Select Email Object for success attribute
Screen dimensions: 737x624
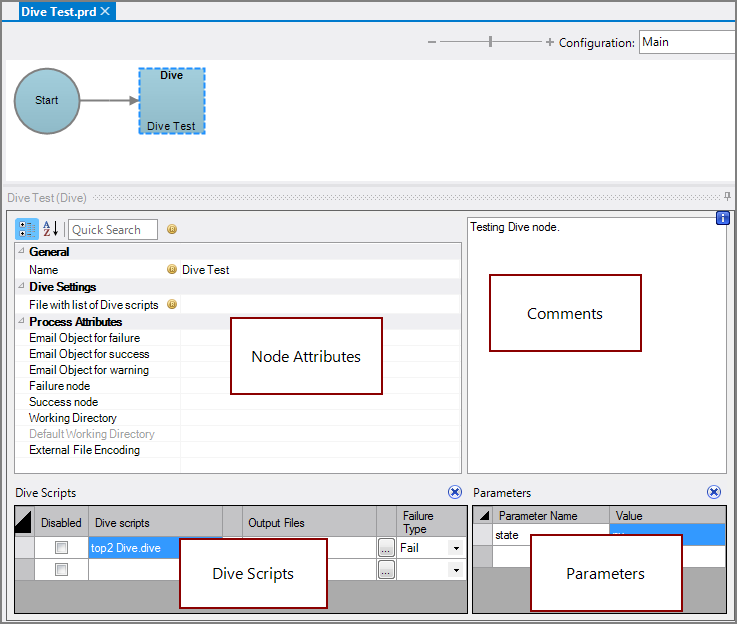pos(89,354)
